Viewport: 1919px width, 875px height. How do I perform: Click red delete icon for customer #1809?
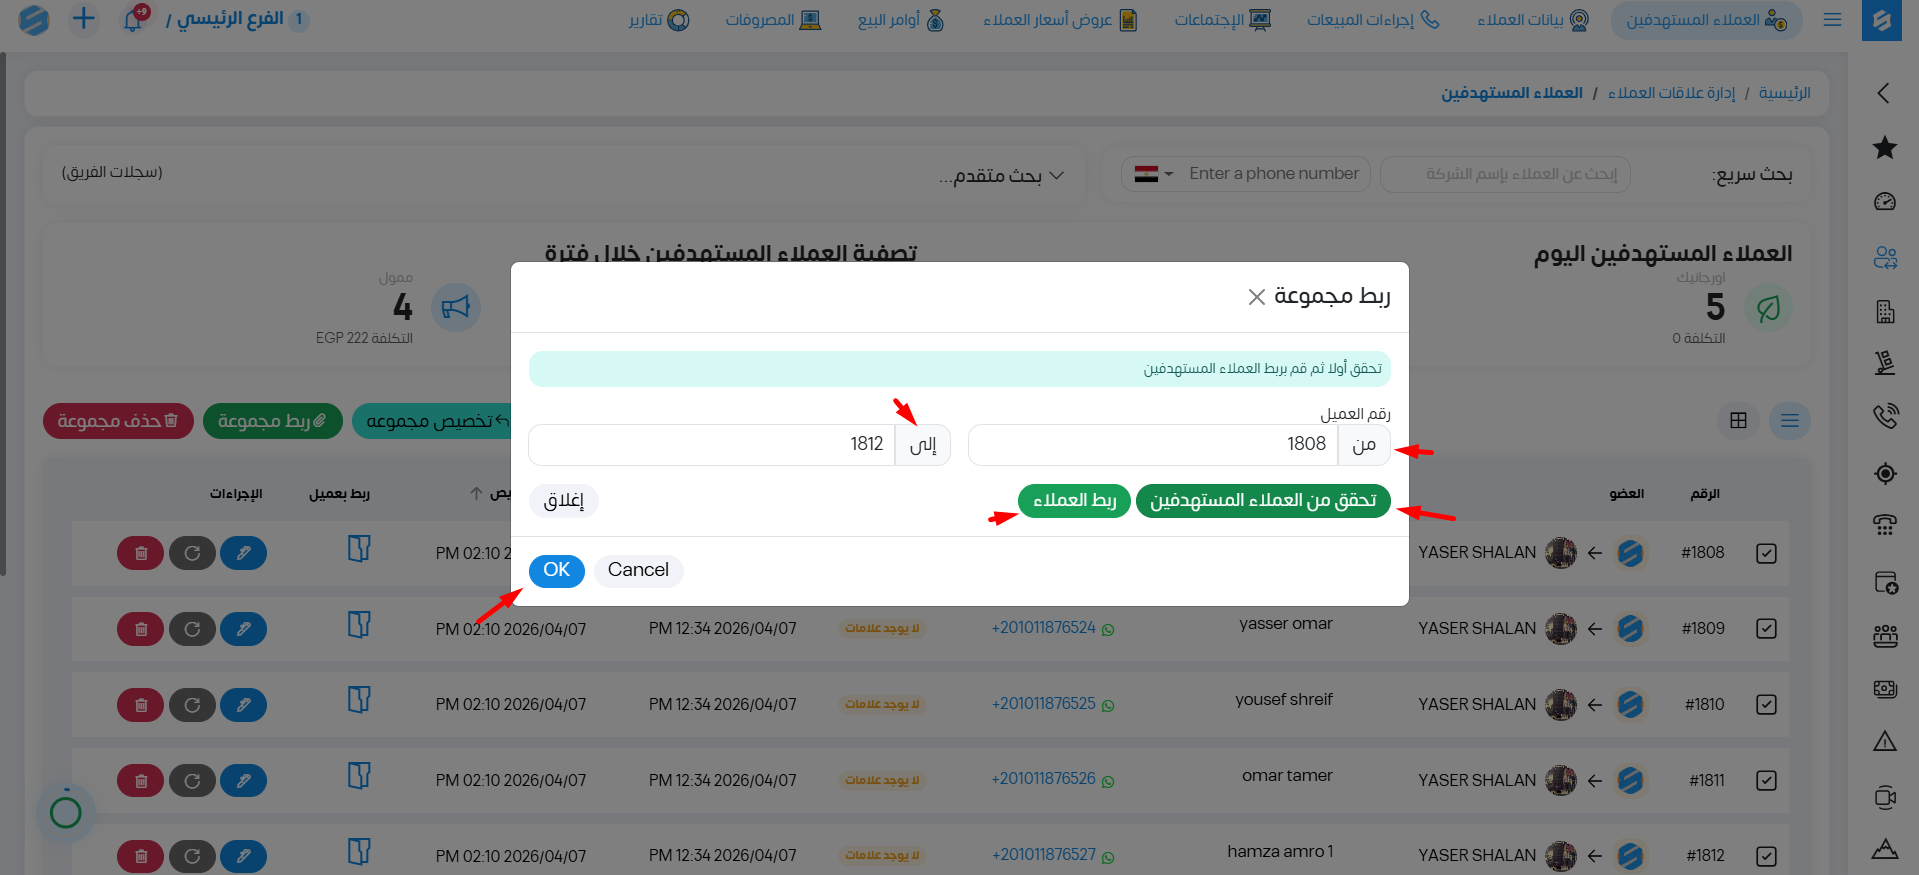point(141,629)
